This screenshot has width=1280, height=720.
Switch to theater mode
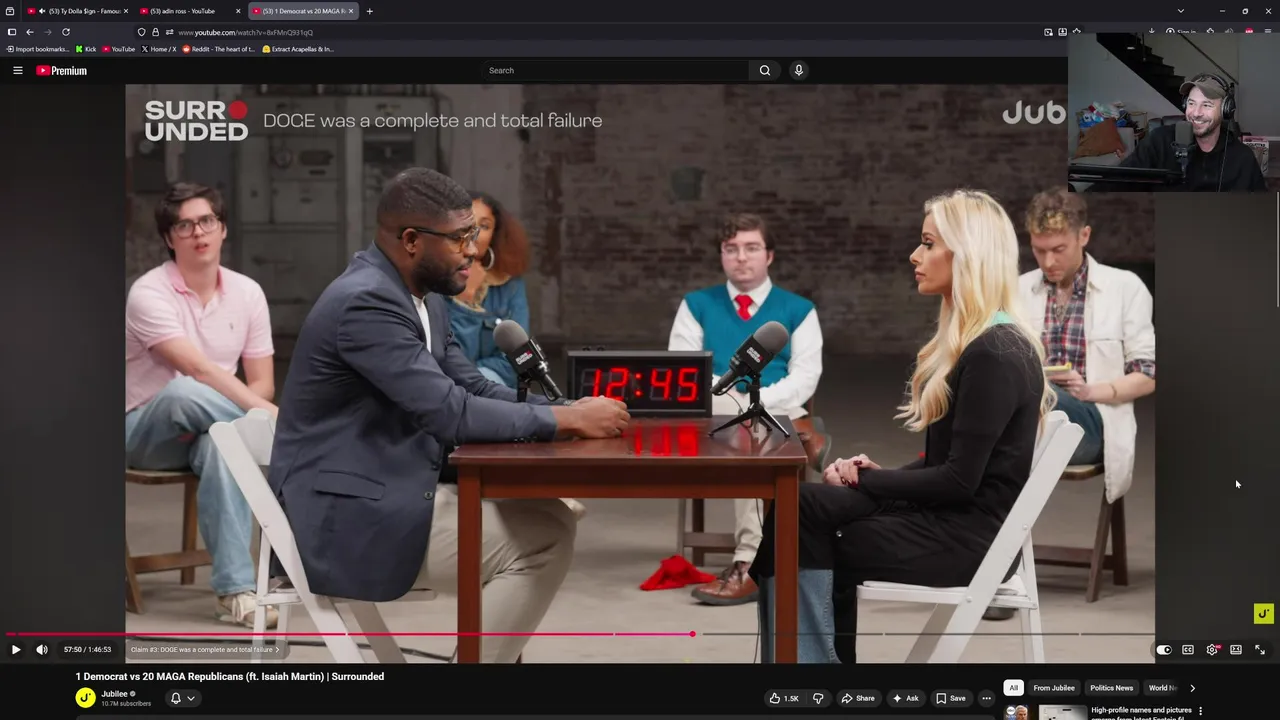[x=1236, y=650]
